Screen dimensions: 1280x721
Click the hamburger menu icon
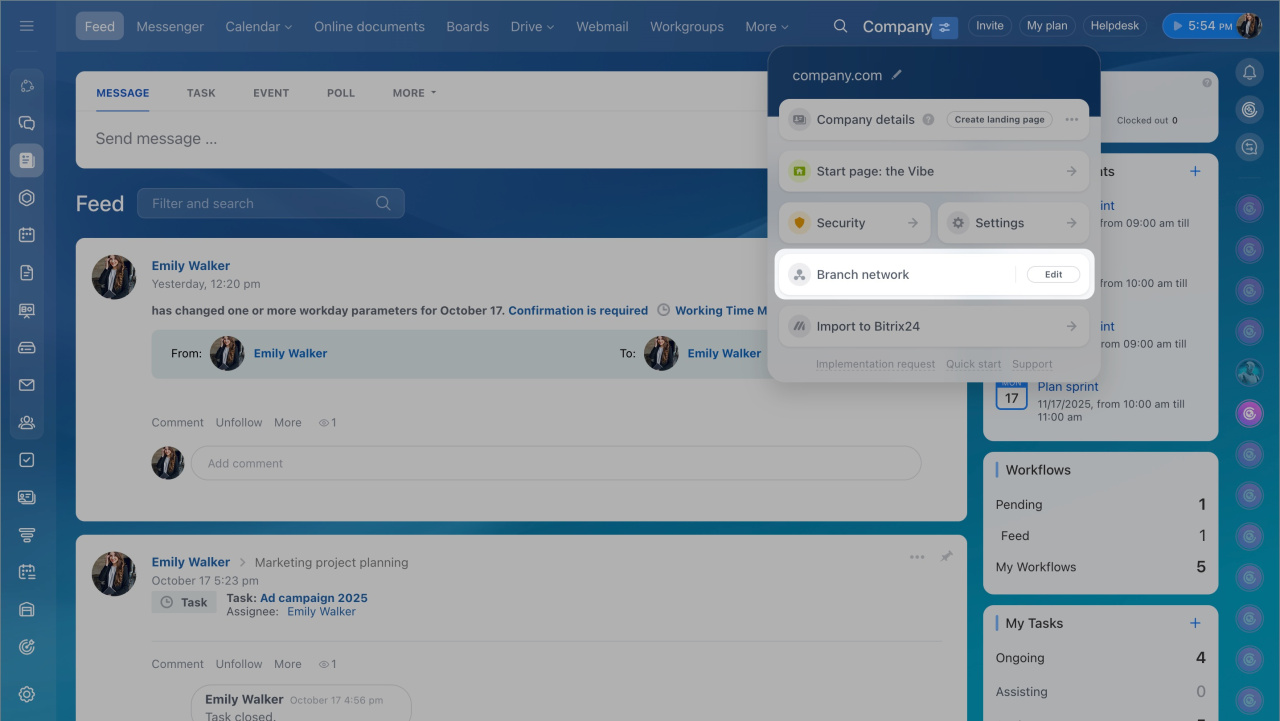point(27,26)
